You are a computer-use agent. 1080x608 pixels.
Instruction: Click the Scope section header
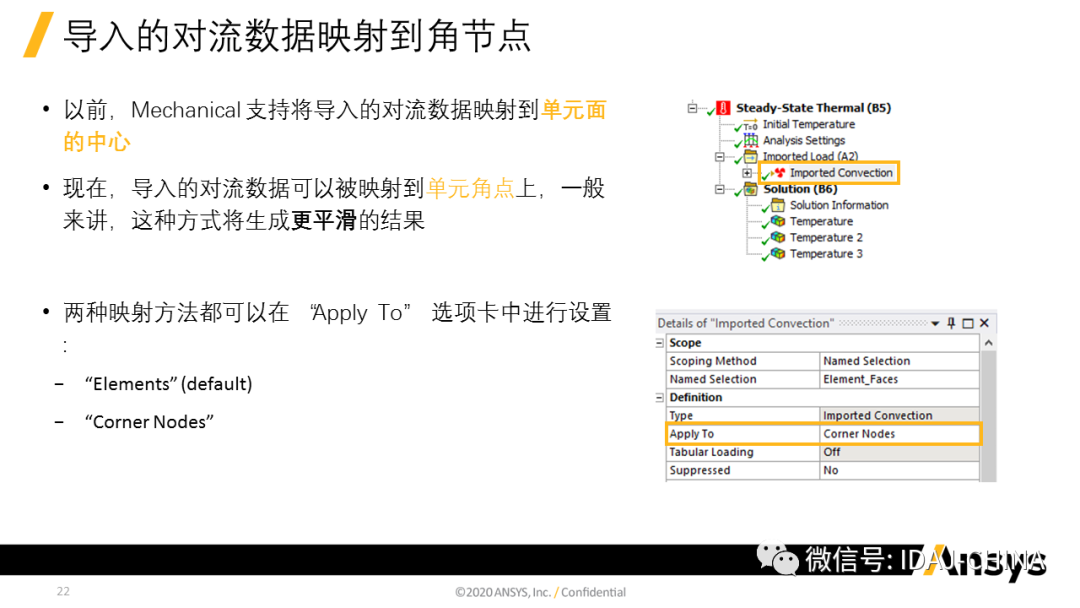click(685, 343)
